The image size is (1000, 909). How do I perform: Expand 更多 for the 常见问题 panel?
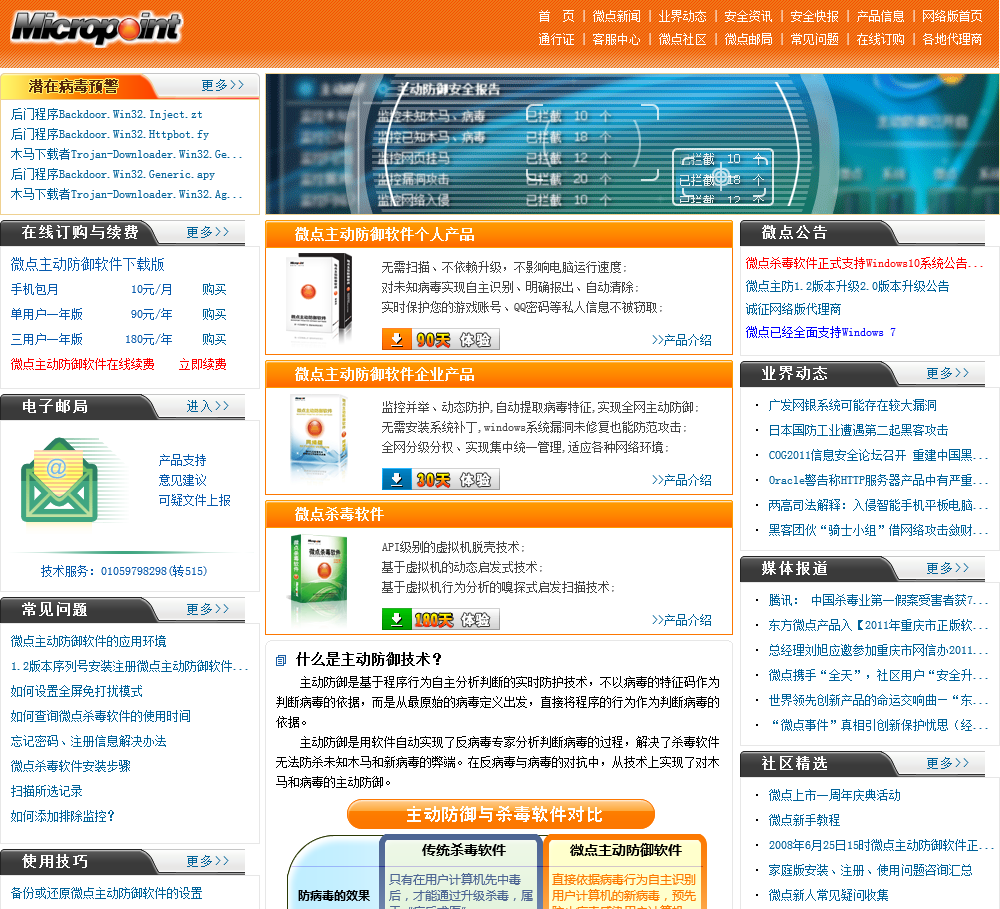[x=207, y=609]
